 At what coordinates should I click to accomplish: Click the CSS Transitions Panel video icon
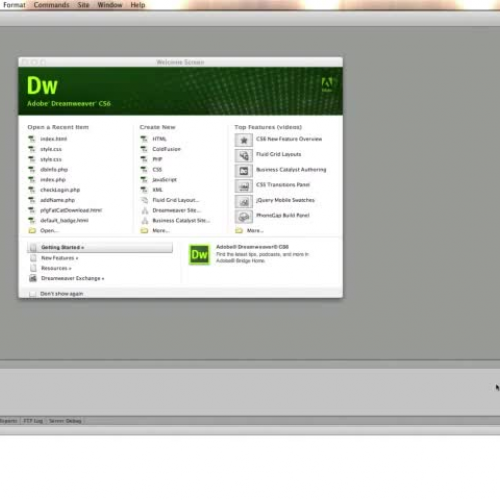coord(244,186)
